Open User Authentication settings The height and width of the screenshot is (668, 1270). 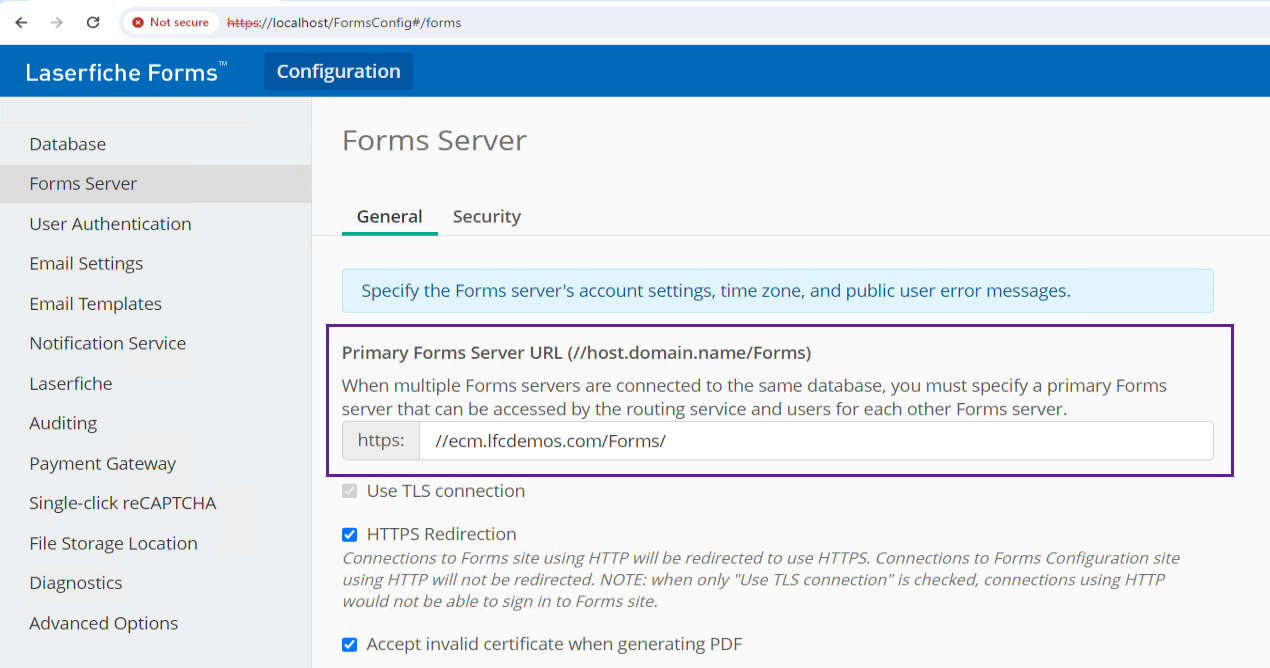tap(110, 224)
